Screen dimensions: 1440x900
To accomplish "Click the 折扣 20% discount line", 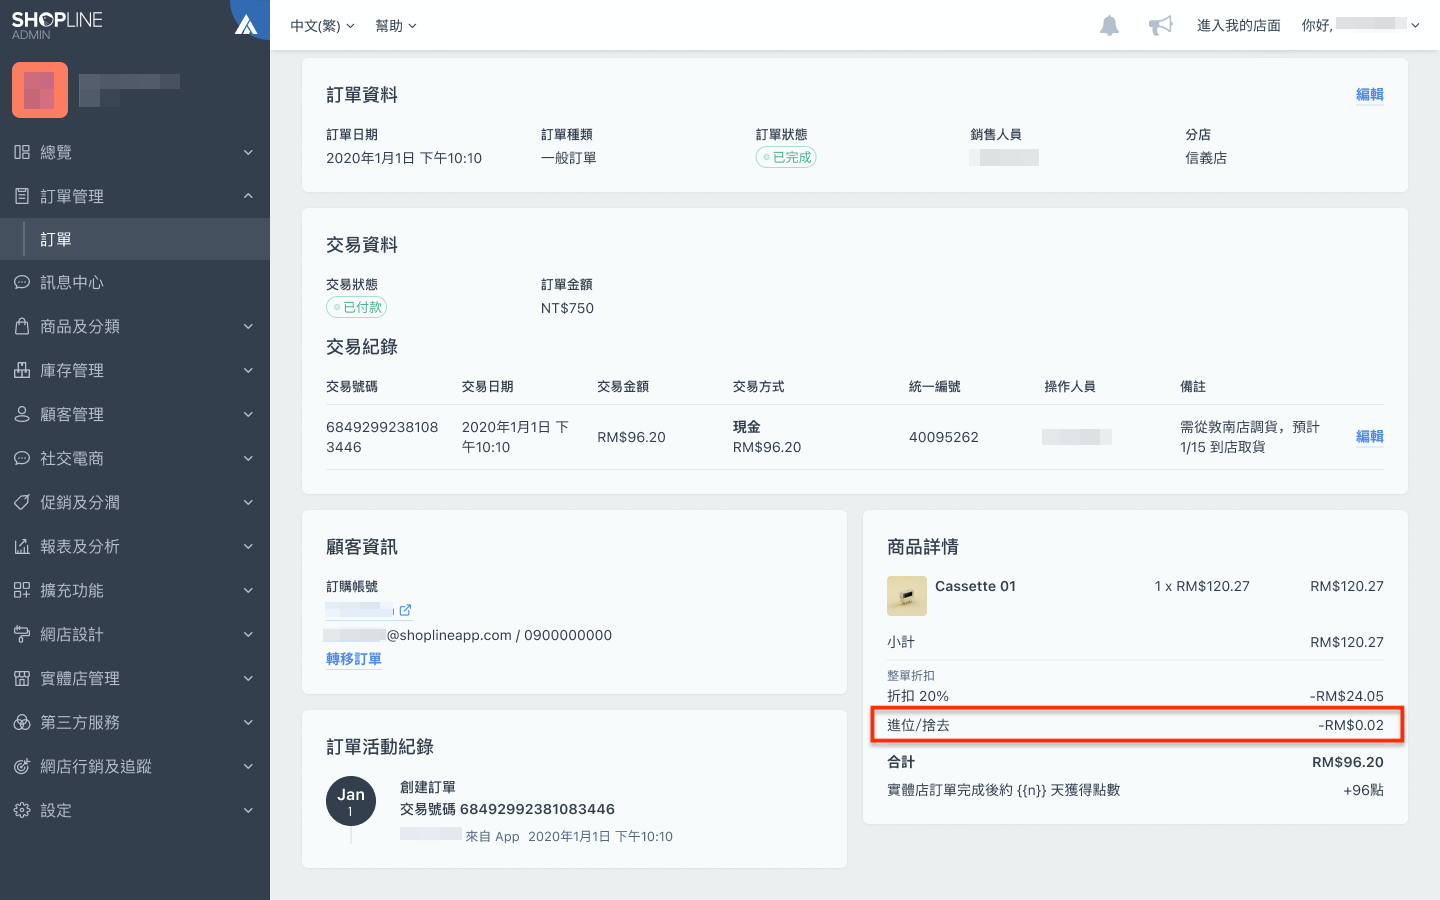I will pos(918,696).
